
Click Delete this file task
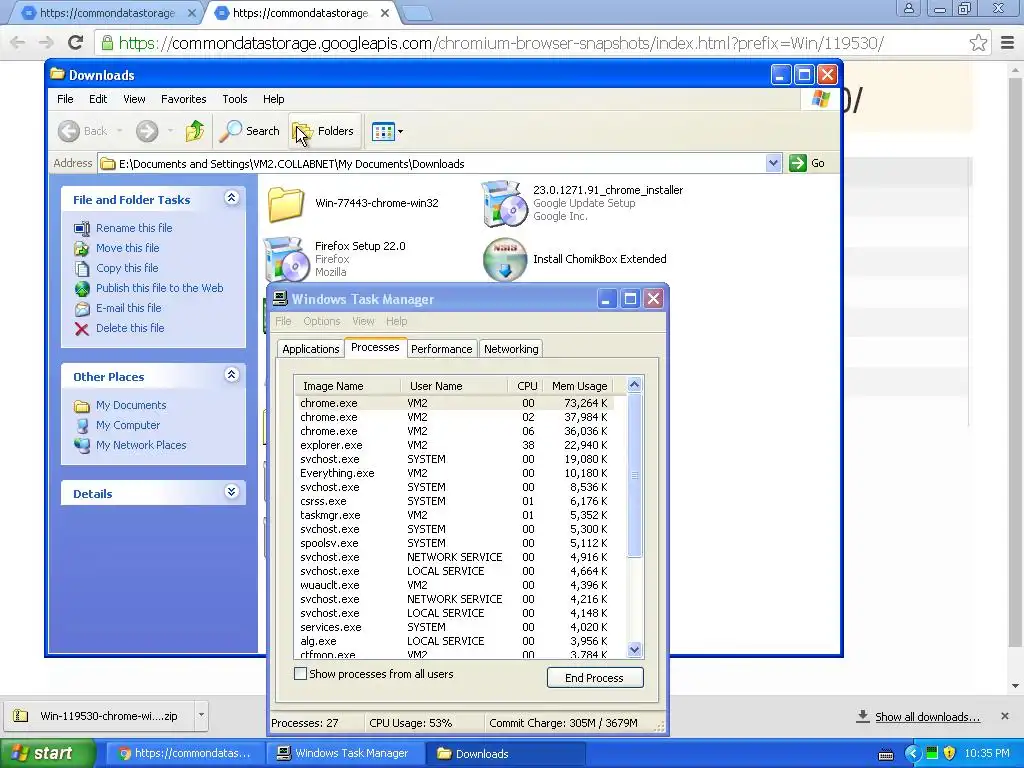(x=130, y=328)
